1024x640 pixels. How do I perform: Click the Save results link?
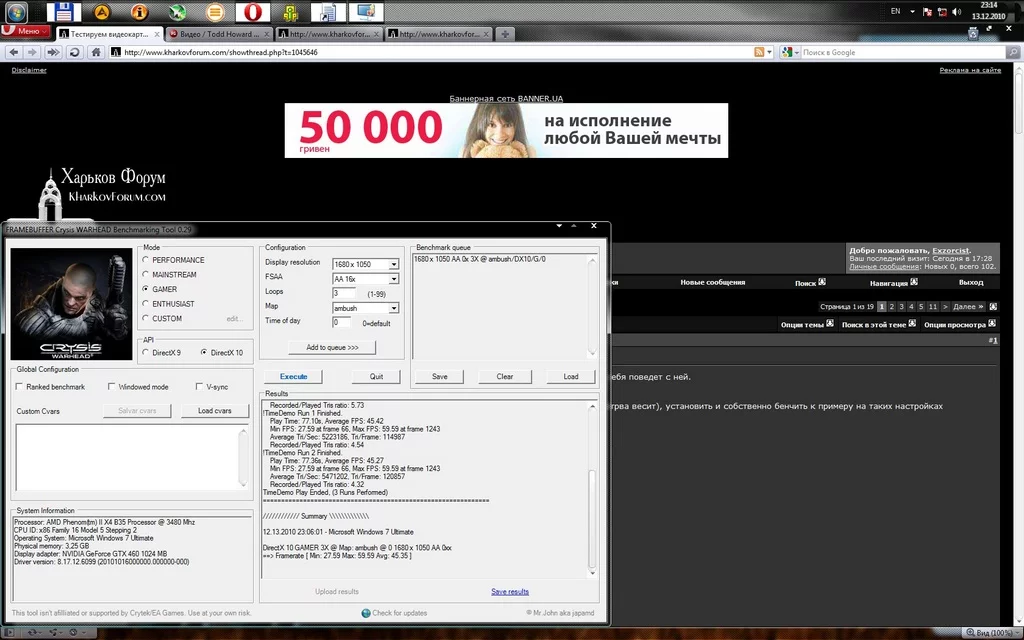pos(510,592)
